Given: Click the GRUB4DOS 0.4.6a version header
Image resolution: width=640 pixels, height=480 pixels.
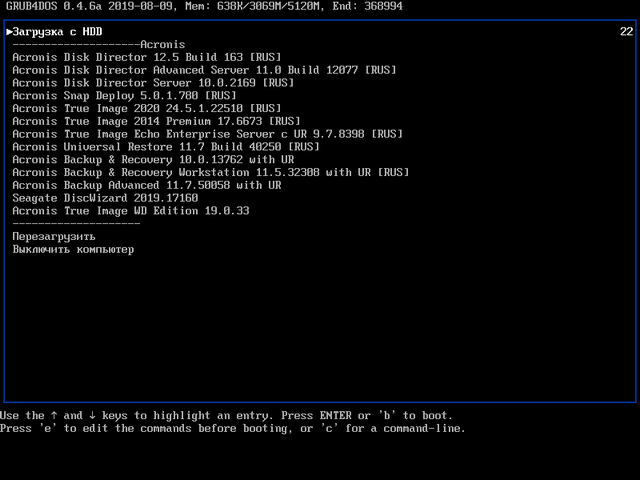Looking at the screenshot, I should point(204,6).
